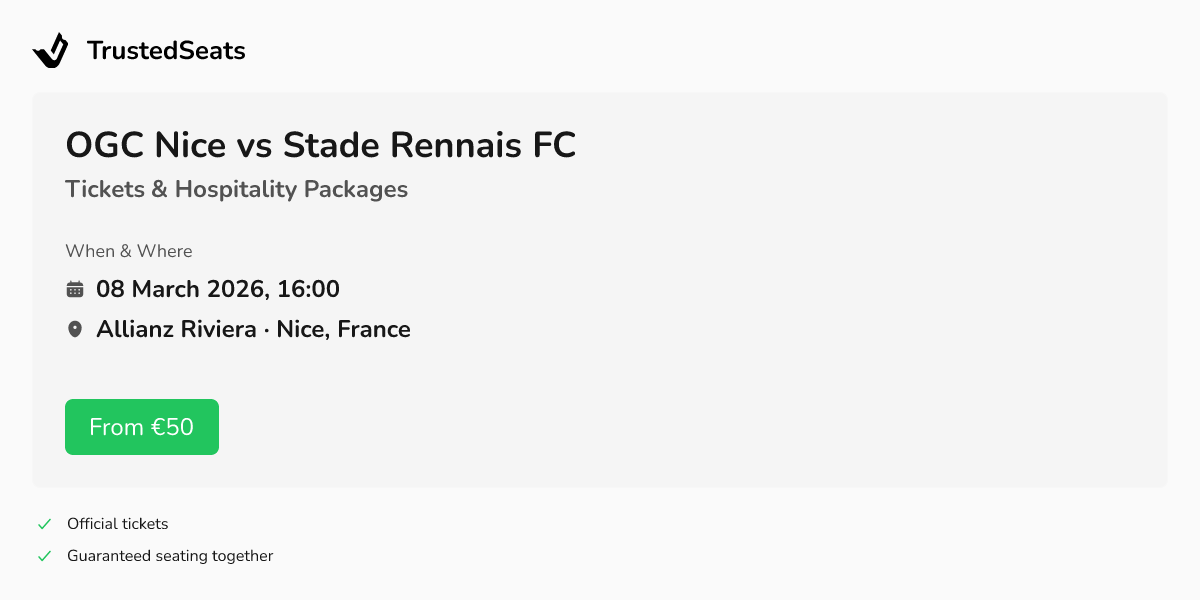Viewport: 1200px width, 600px height.
Task: Open the TrustedSeats wordmark in the header
Action: (166, 50)
